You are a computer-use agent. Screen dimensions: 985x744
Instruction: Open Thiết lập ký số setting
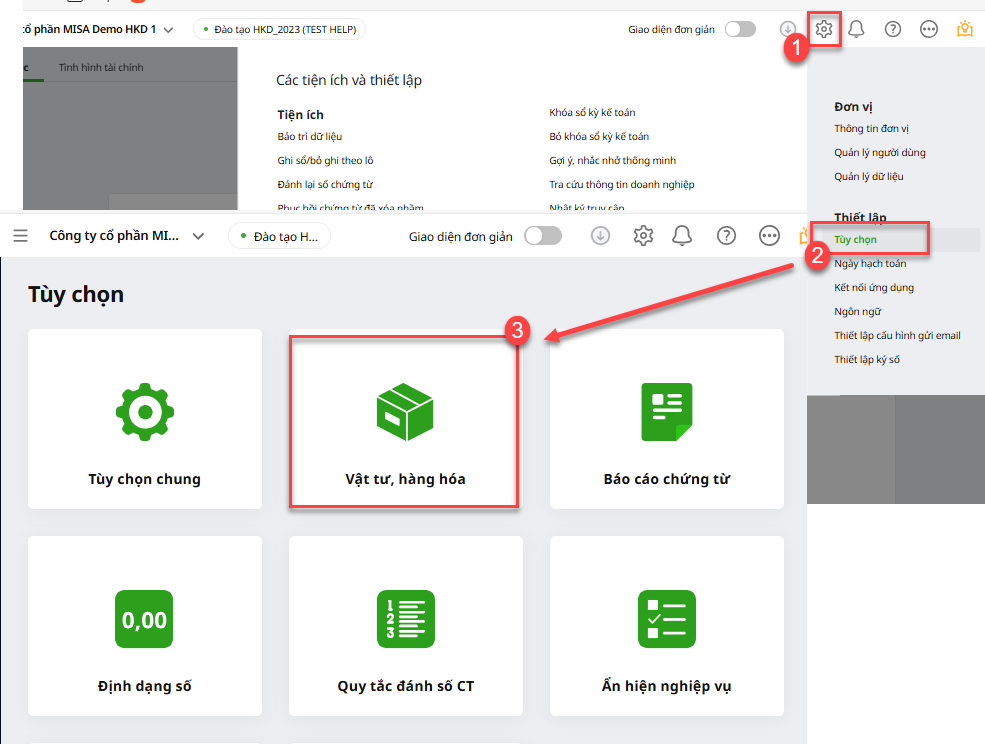tap(867, 360)
